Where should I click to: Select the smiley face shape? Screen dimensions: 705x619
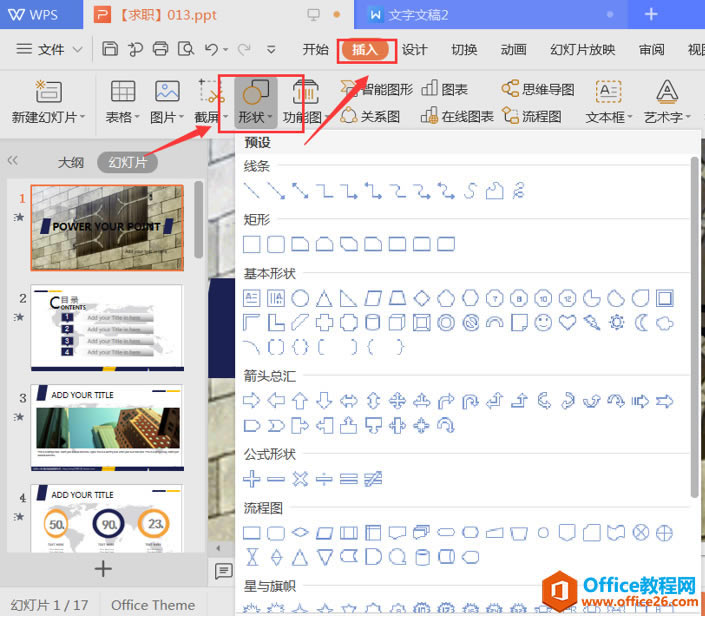click(543, 323)
